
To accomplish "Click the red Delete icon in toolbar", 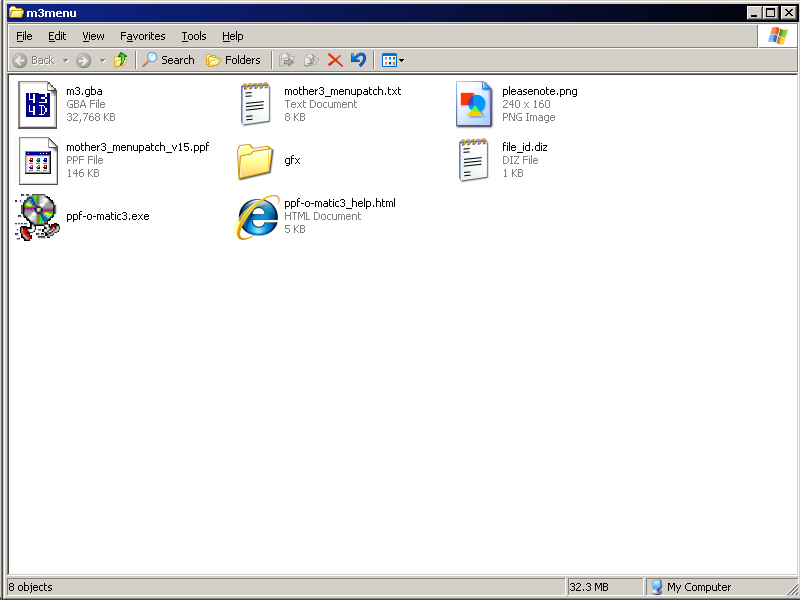I will (335, 60).
